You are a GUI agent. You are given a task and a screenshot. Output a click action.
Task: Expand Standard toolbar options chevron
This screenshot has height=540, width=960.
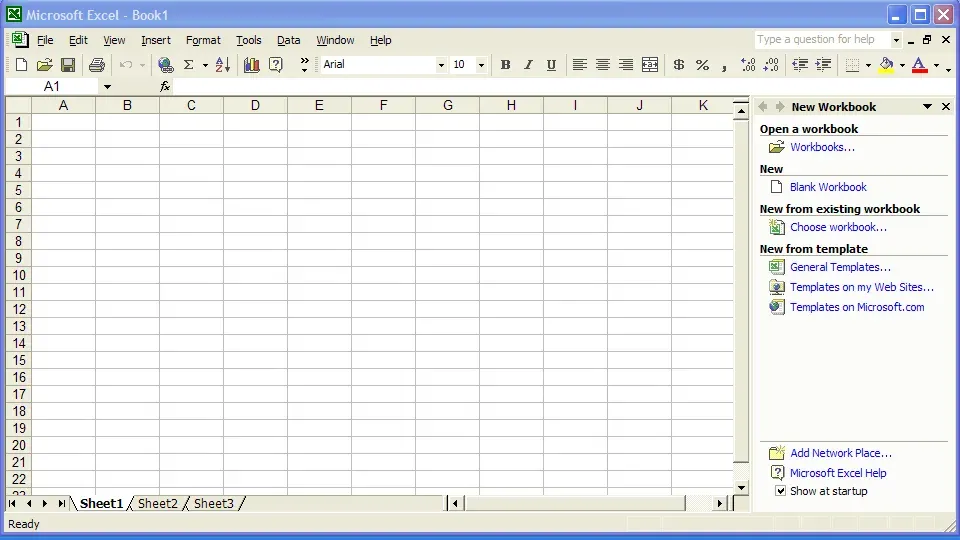[304, 65]
